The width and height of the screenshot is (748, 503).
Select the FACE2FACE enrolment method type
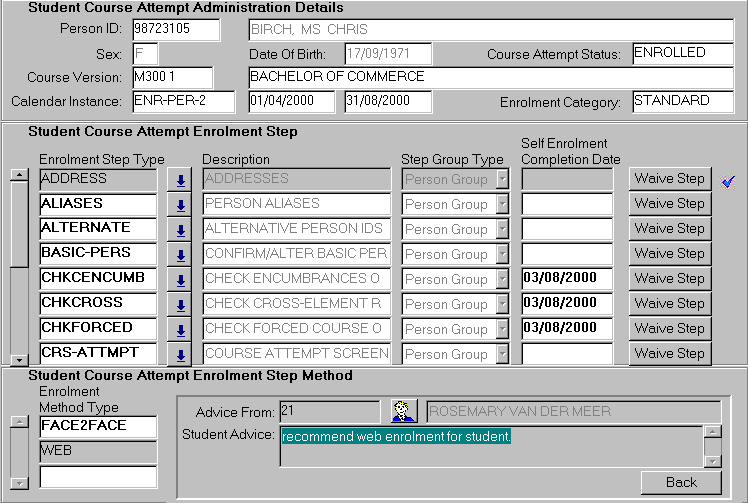click(x=97, y=427)
